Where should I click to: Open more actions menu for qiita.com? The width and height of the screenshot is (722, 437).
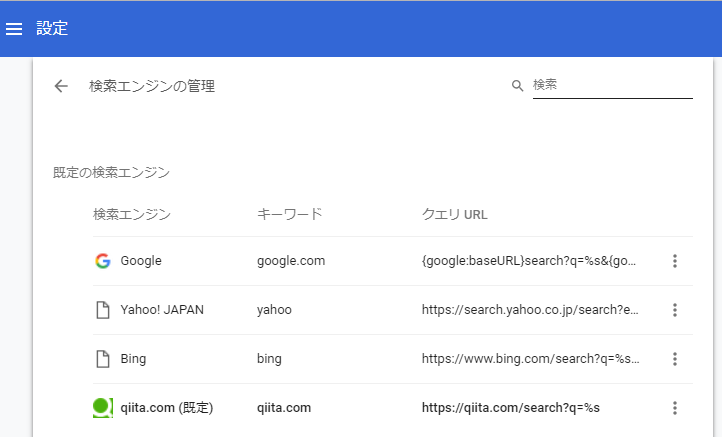pos(675,408)
